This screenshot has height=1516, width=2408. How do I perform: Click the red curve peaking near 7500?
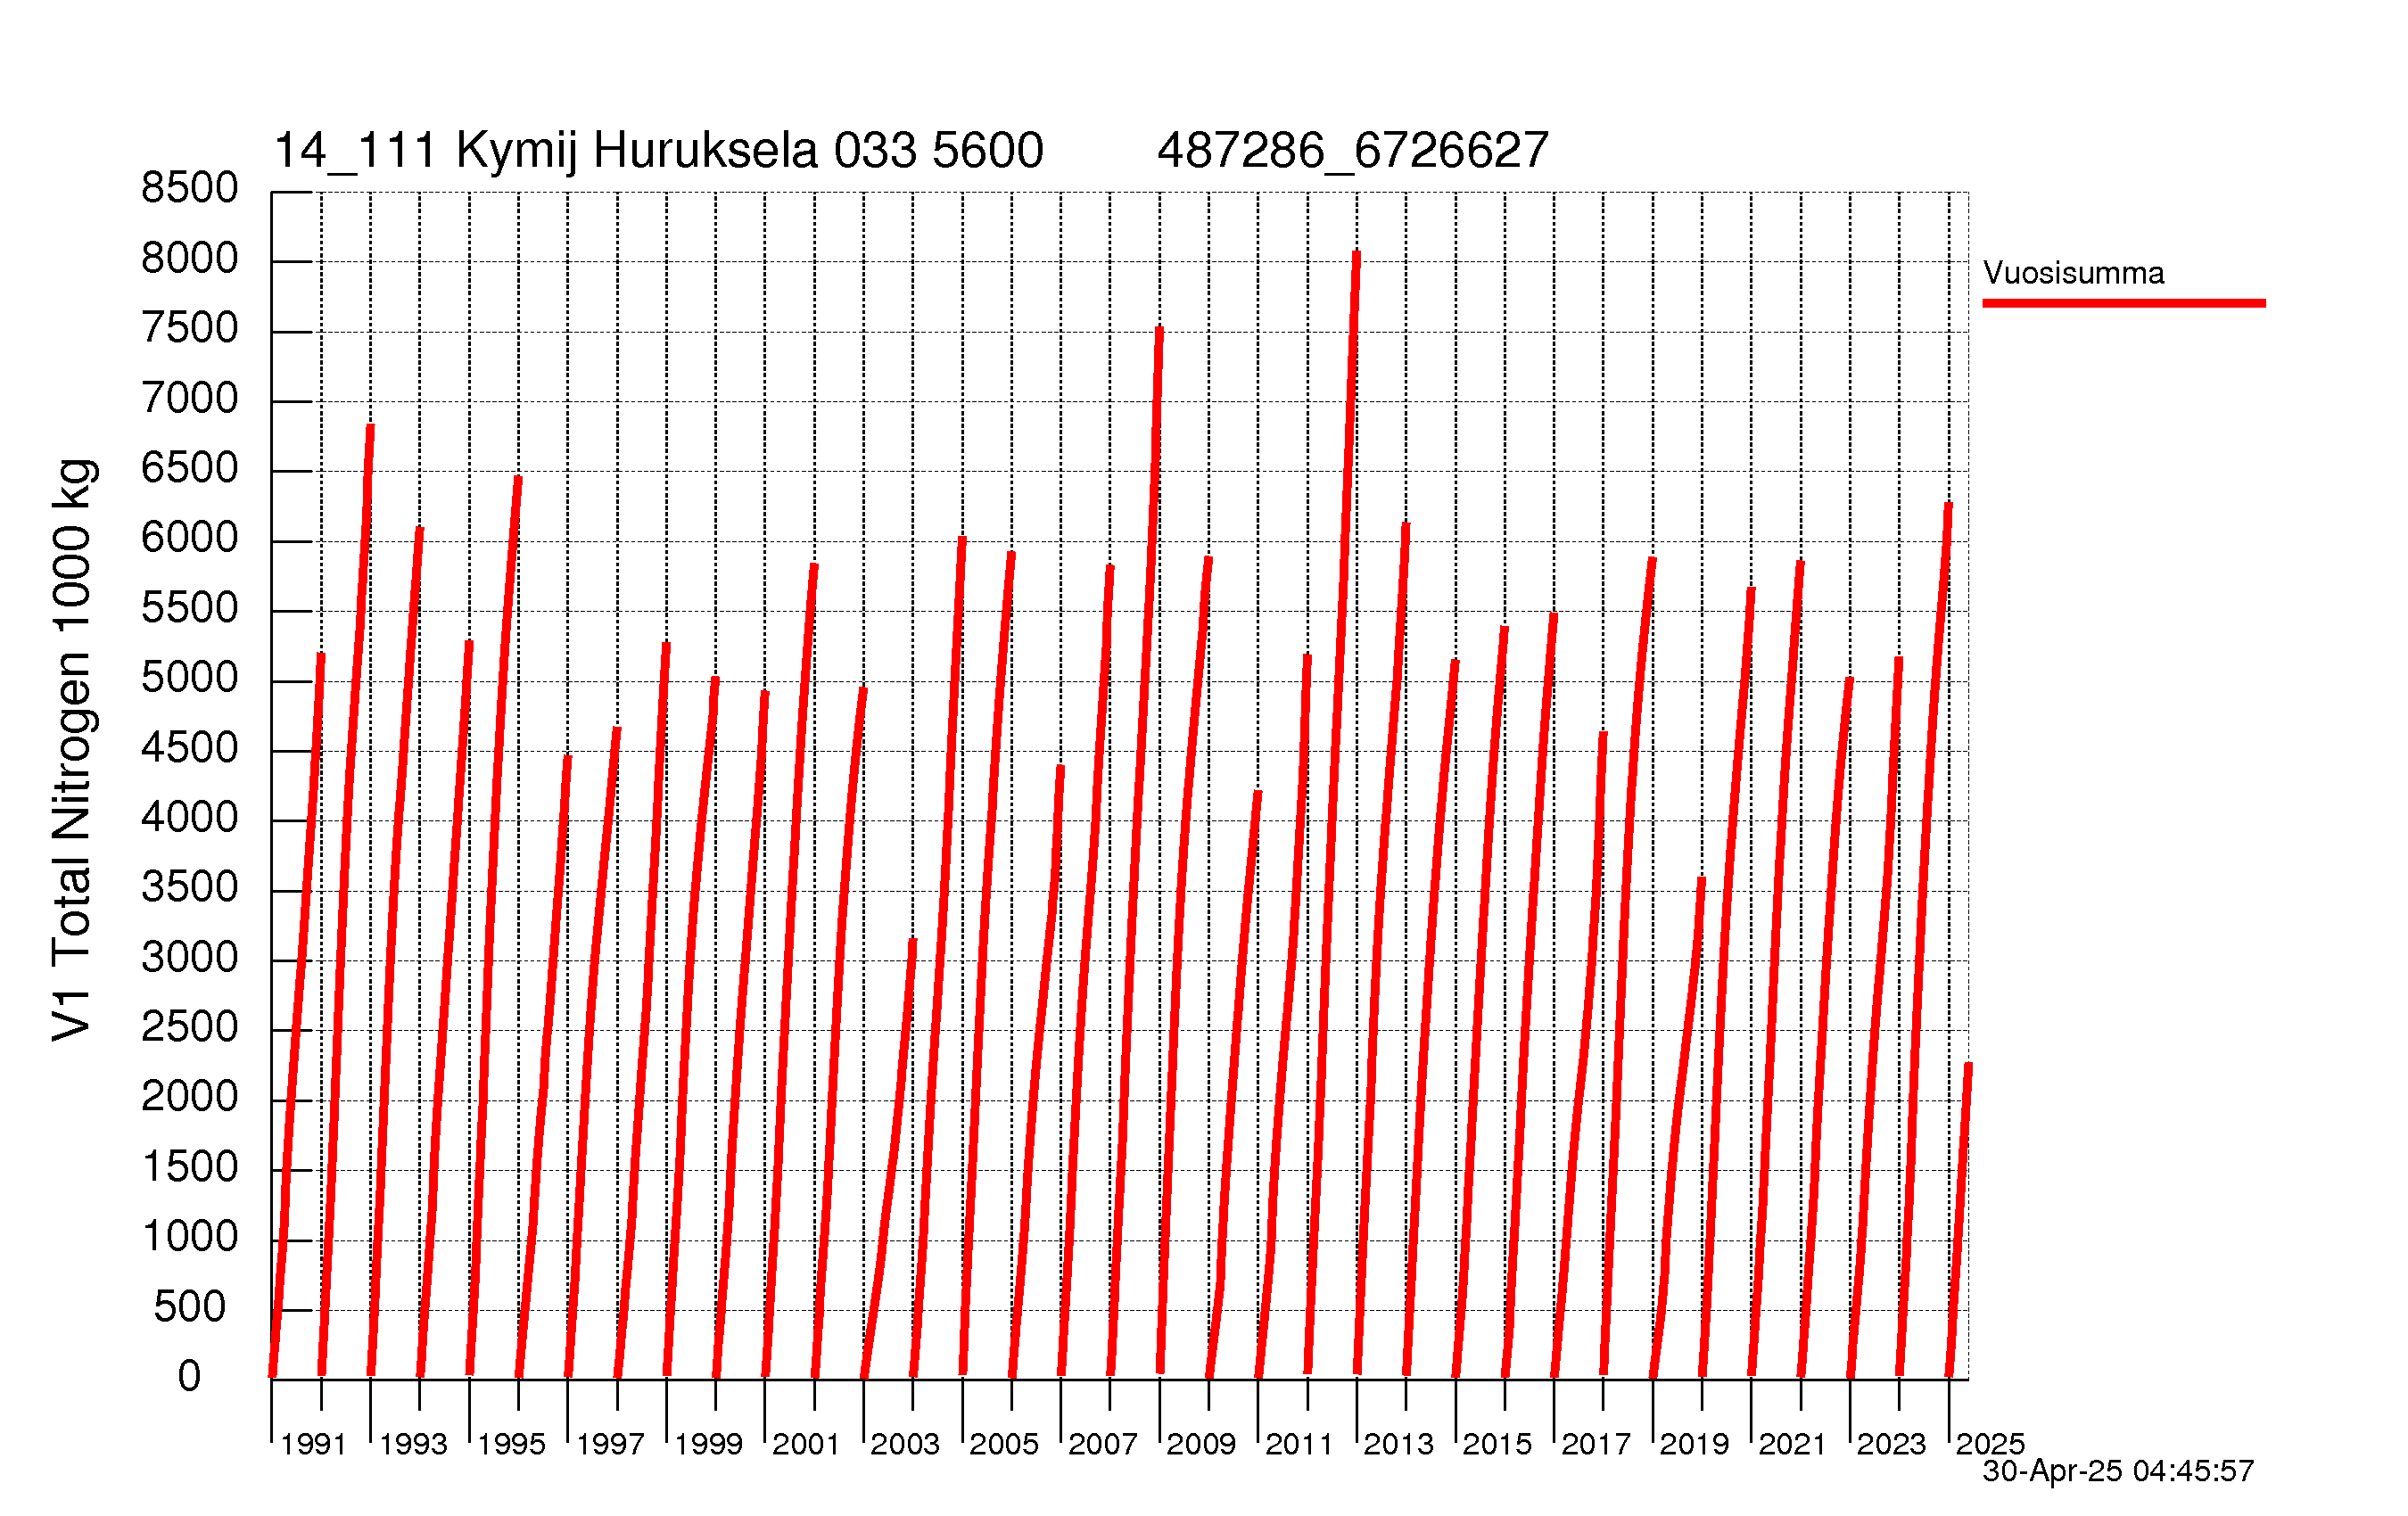1134,850
